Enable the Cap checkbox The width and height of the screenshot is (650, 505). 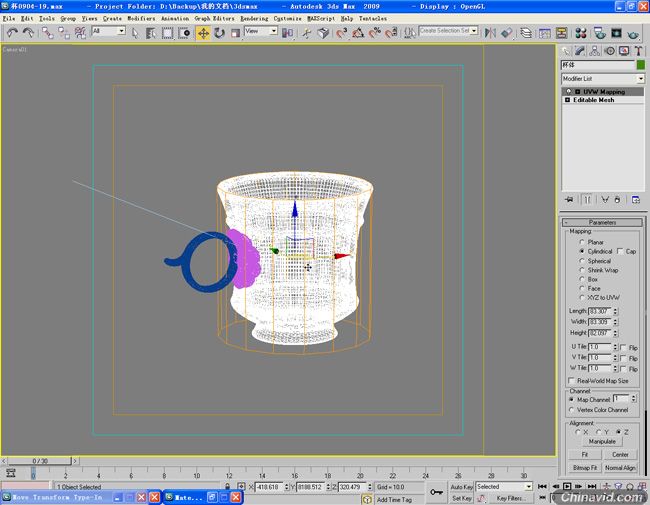point(620,251)
